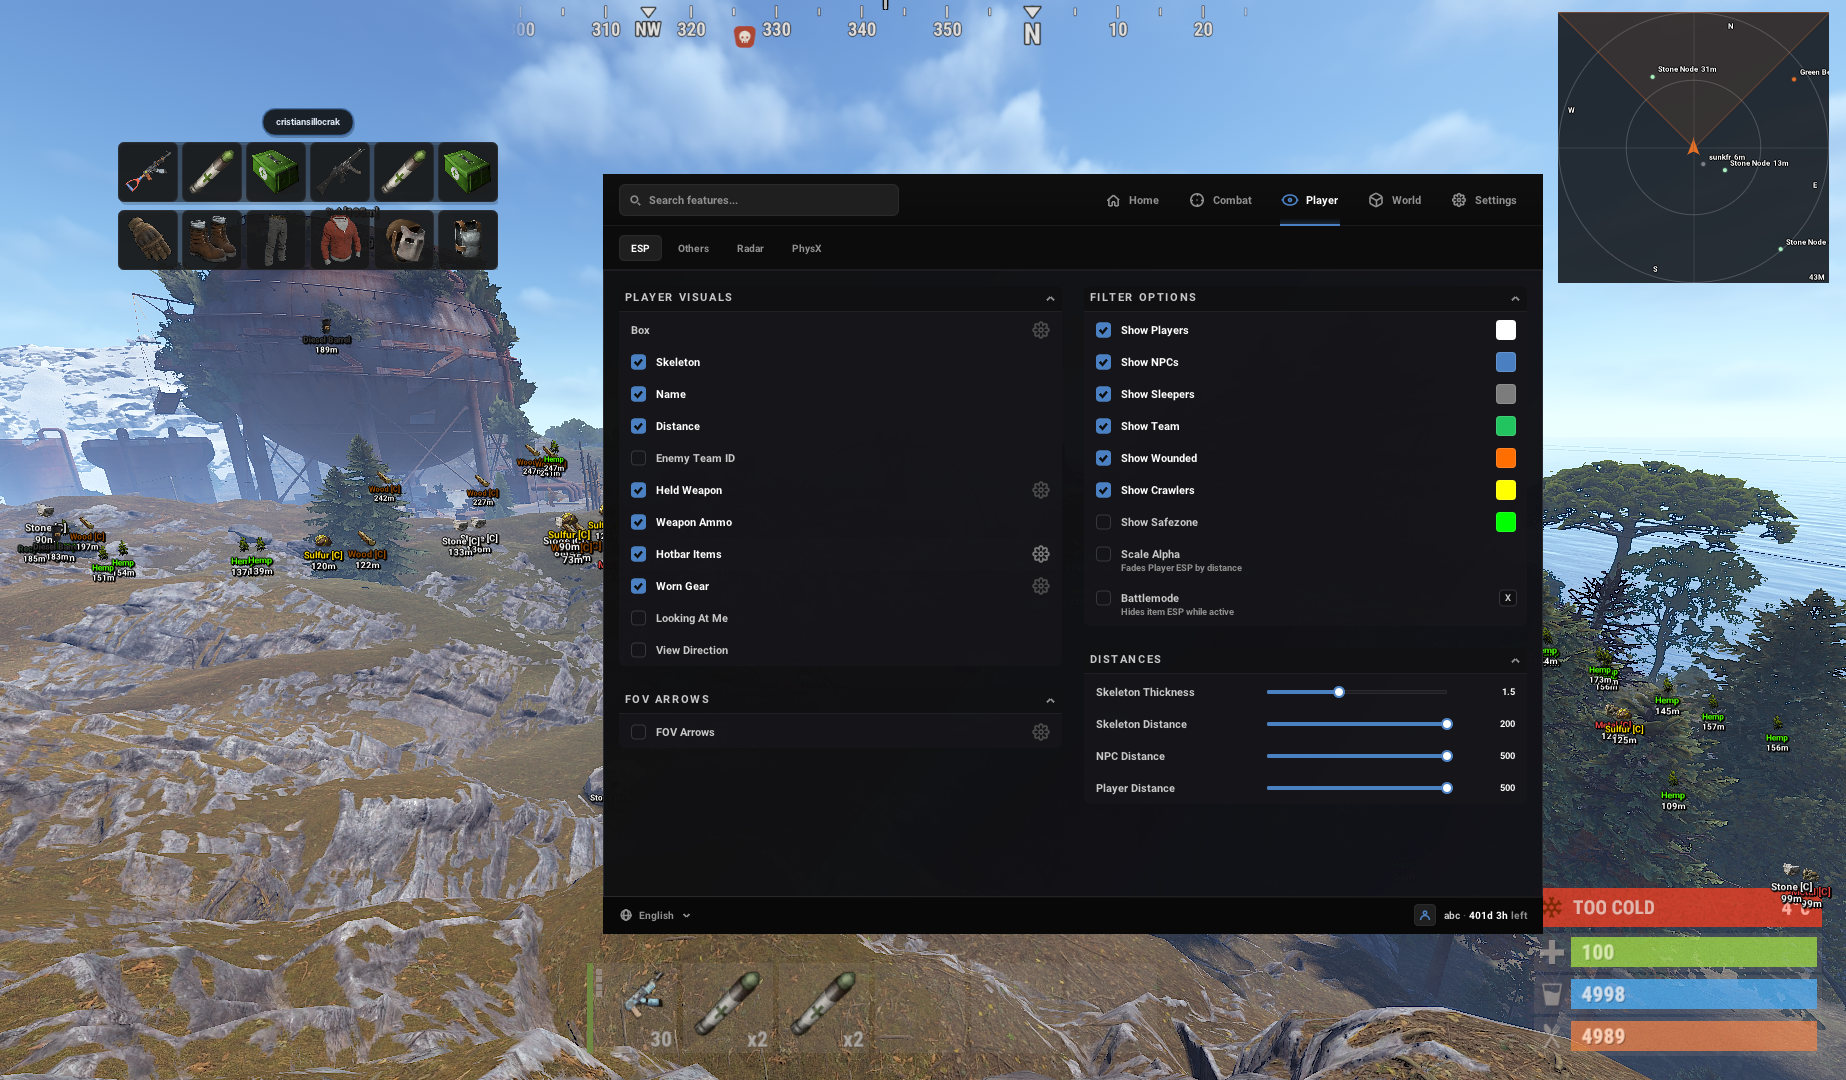1846x1080 pixels.
Task: Collapse the Filter Options section
Action: (x=1515, y=298)
